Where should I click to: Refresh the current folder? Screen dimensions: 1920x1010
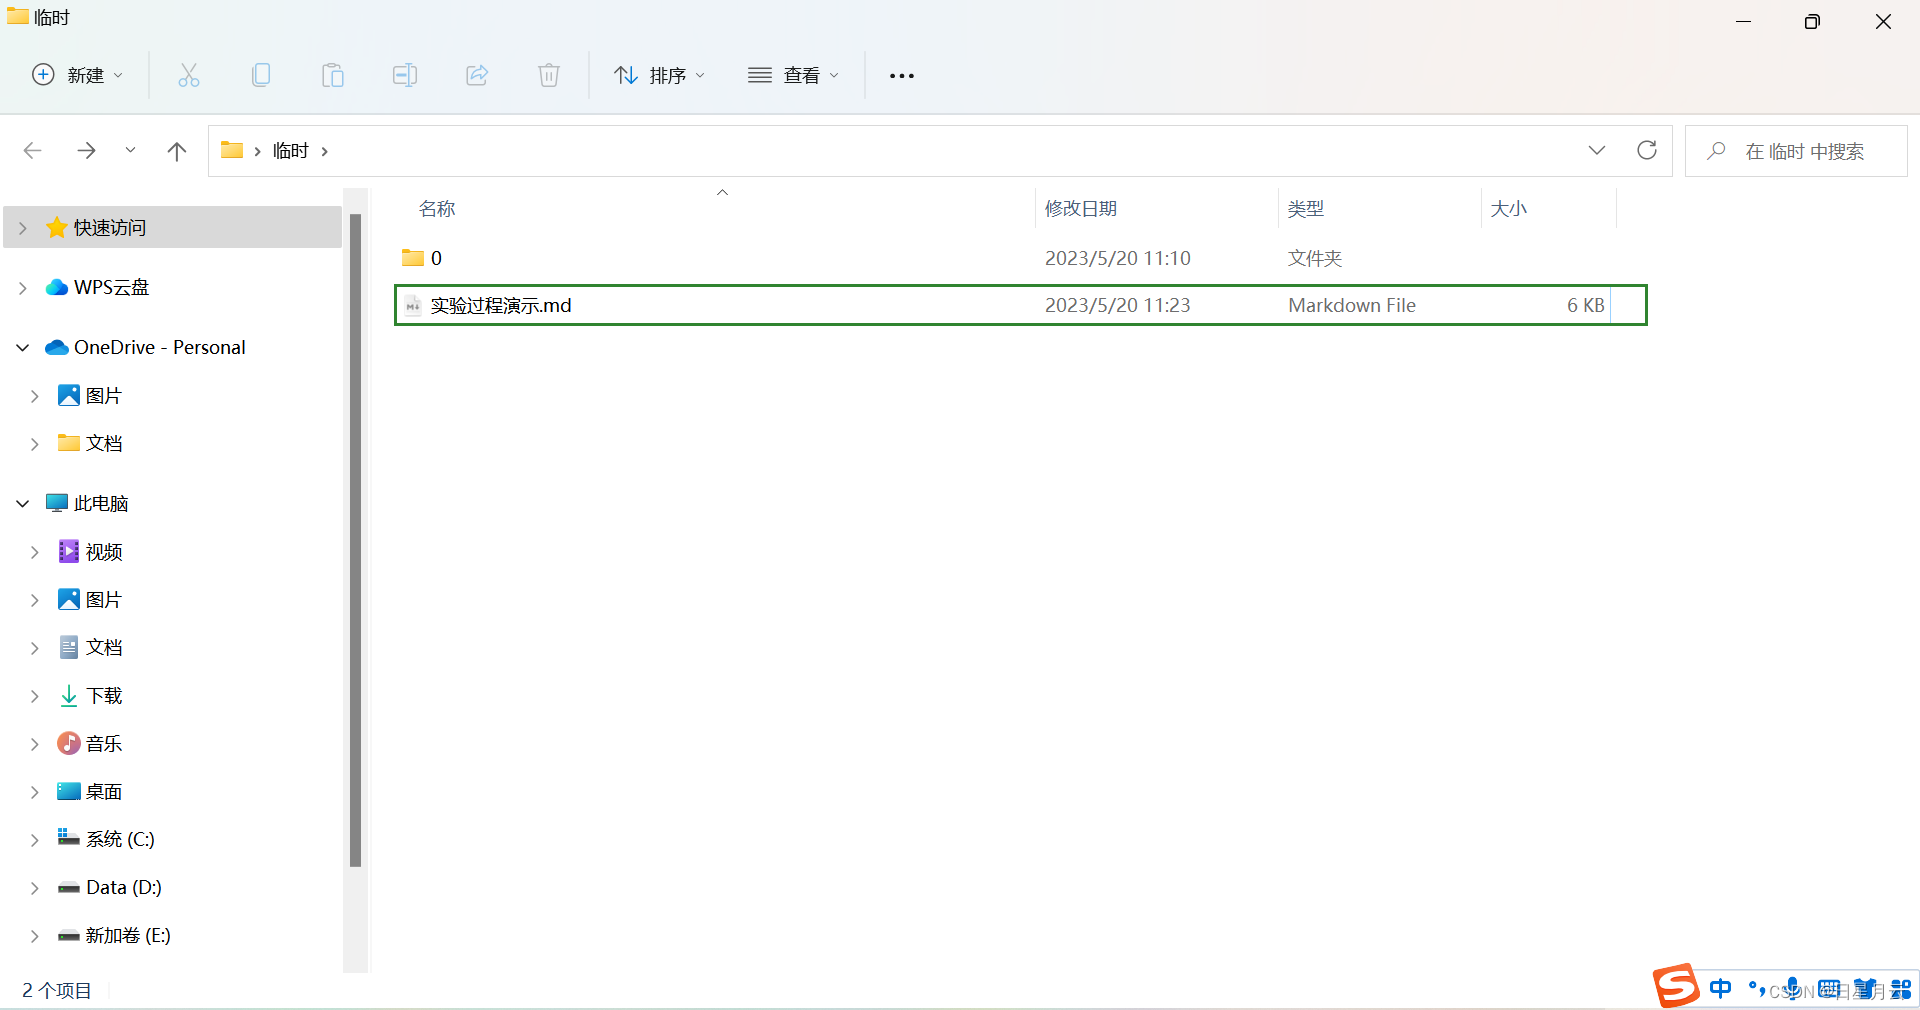(x=1647, y=151)
